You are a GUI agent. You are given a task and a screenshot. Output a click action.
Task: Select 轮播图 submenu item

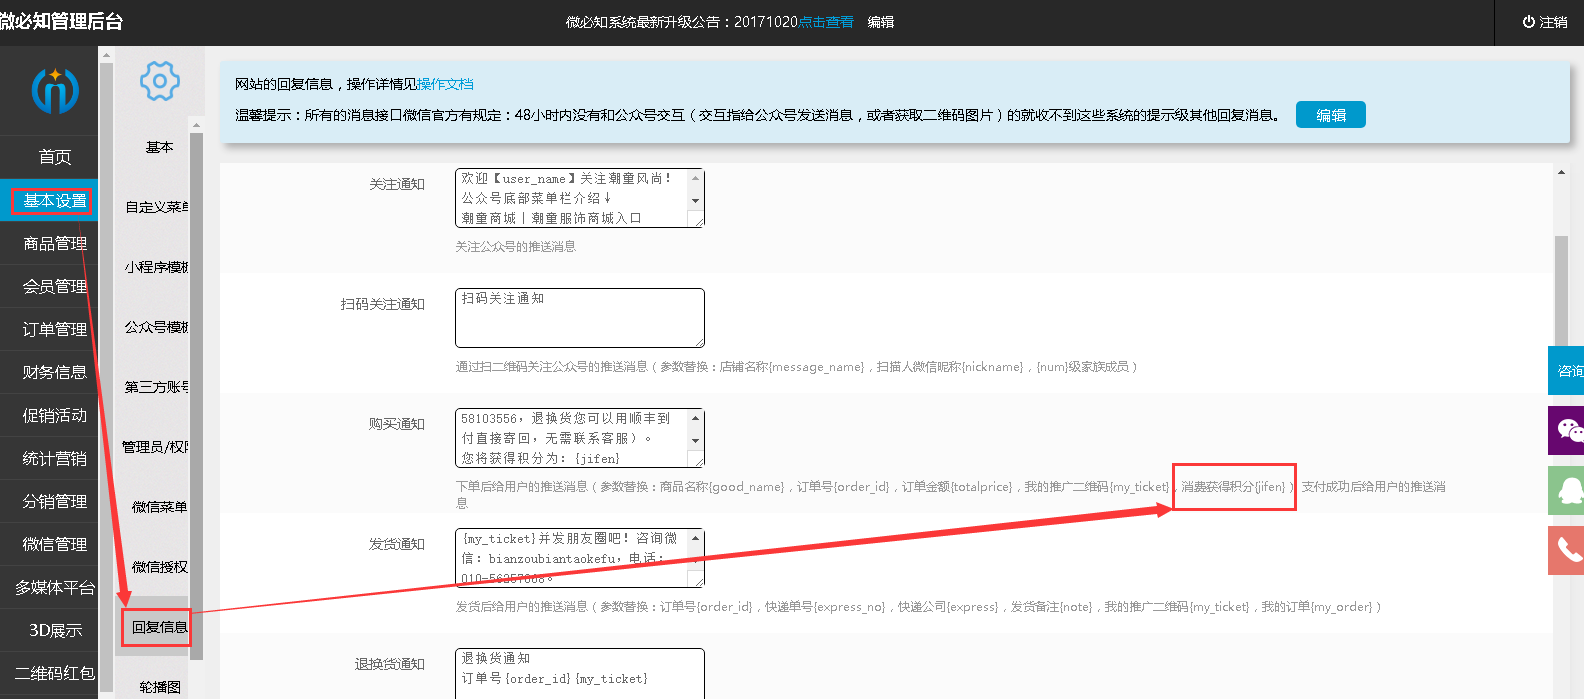160,687
